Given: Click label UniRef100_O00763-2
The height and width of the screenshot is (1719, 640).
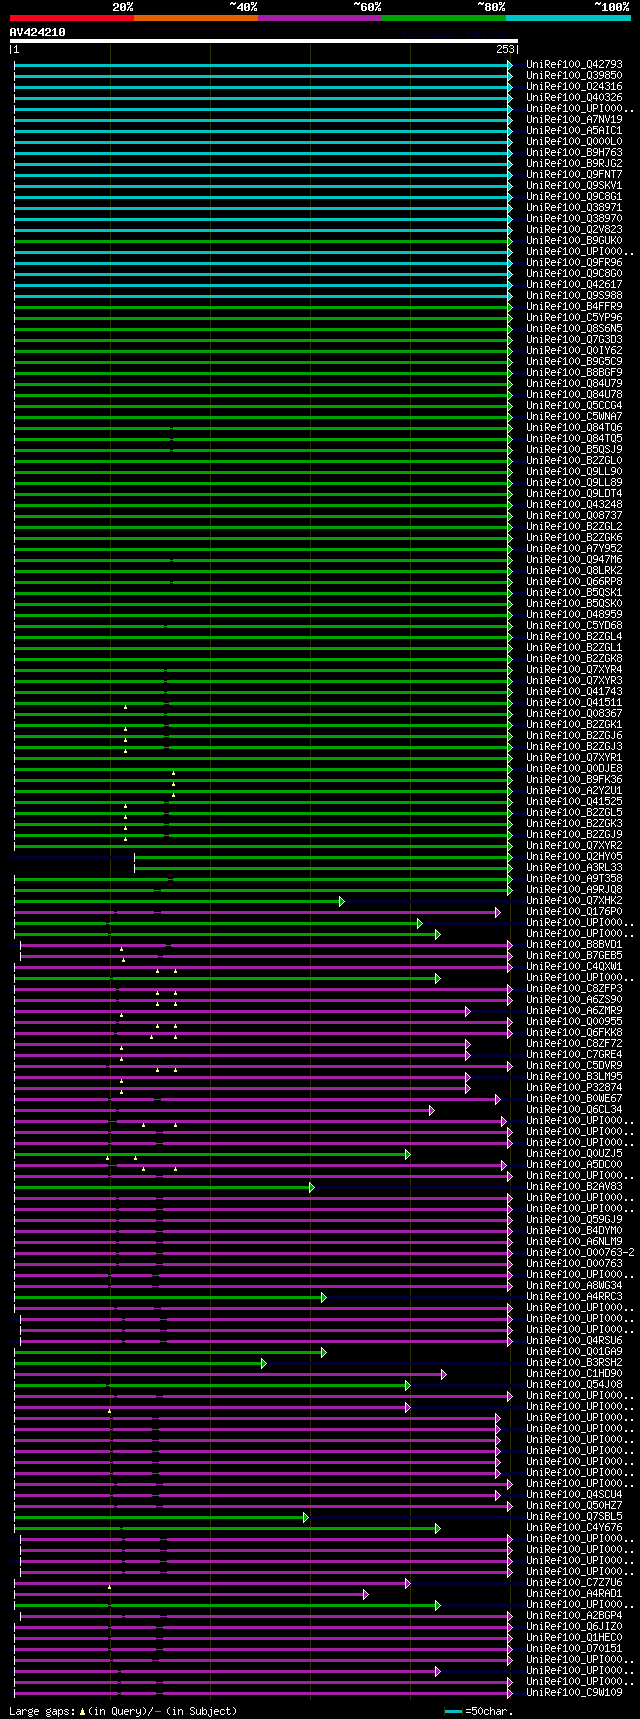Looking at the screenshot, I should tap(580, 1252).
